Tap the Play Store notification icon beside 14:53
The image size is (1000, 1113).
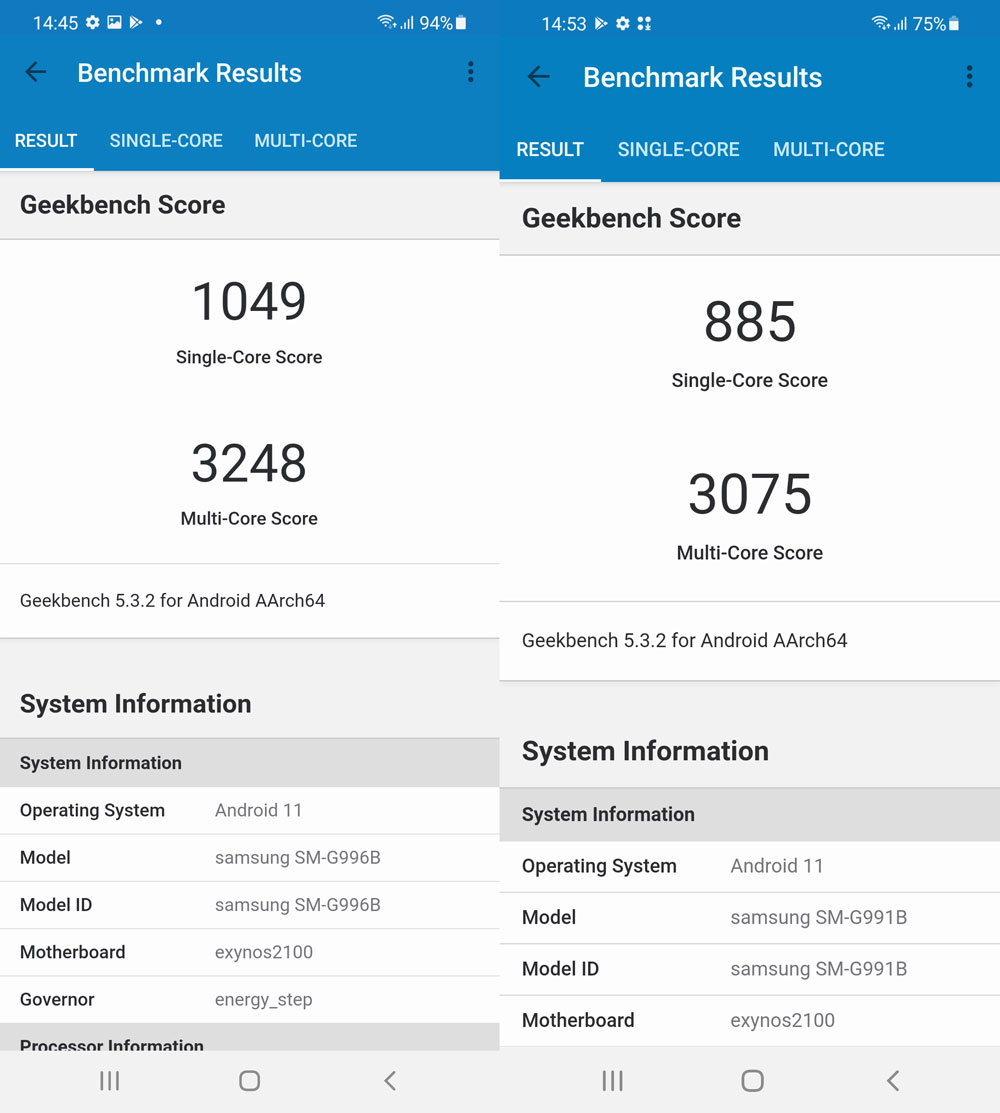[601, 23]
